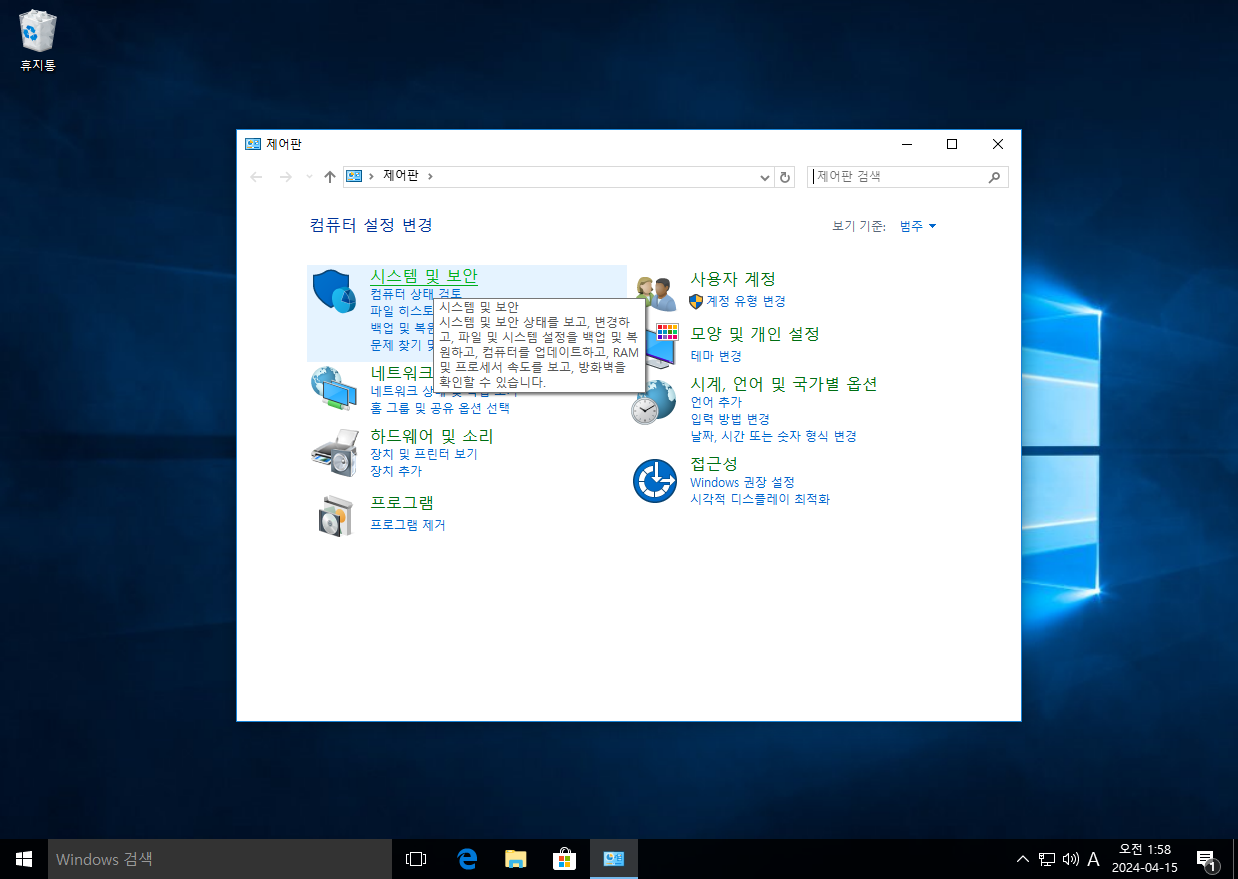Open the view by 범주 dropdown

coord(918,227)
